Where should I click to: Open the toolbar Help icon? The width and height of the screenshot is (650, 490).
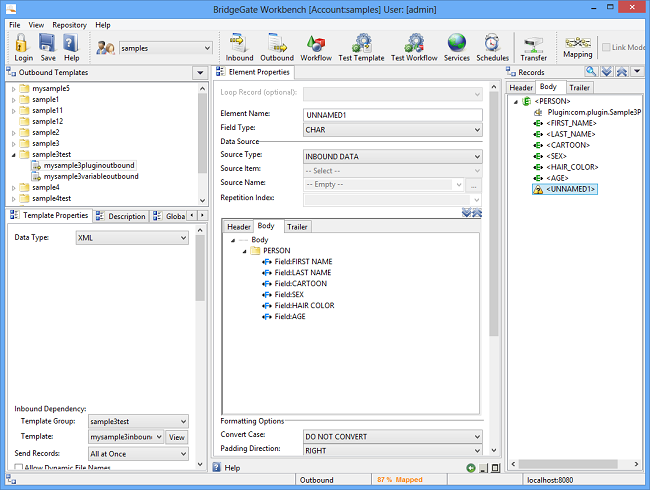coord(71,47)
